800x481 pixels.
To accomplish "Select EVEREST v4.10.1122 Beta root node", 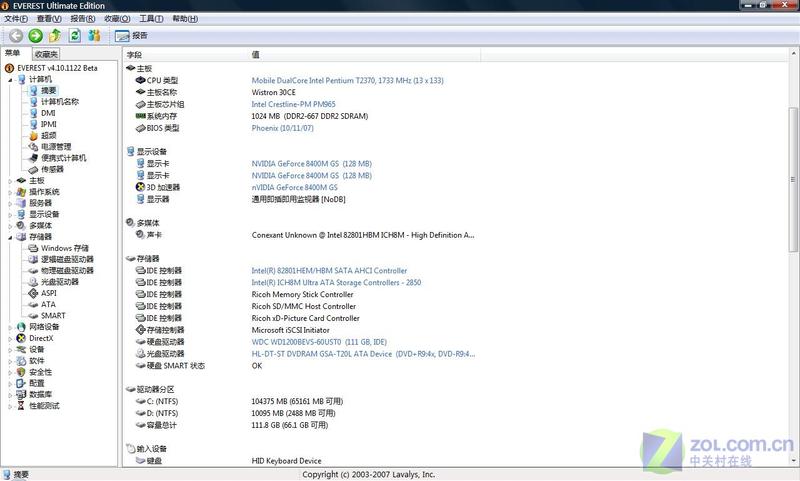I will click(x=57, y=68).
